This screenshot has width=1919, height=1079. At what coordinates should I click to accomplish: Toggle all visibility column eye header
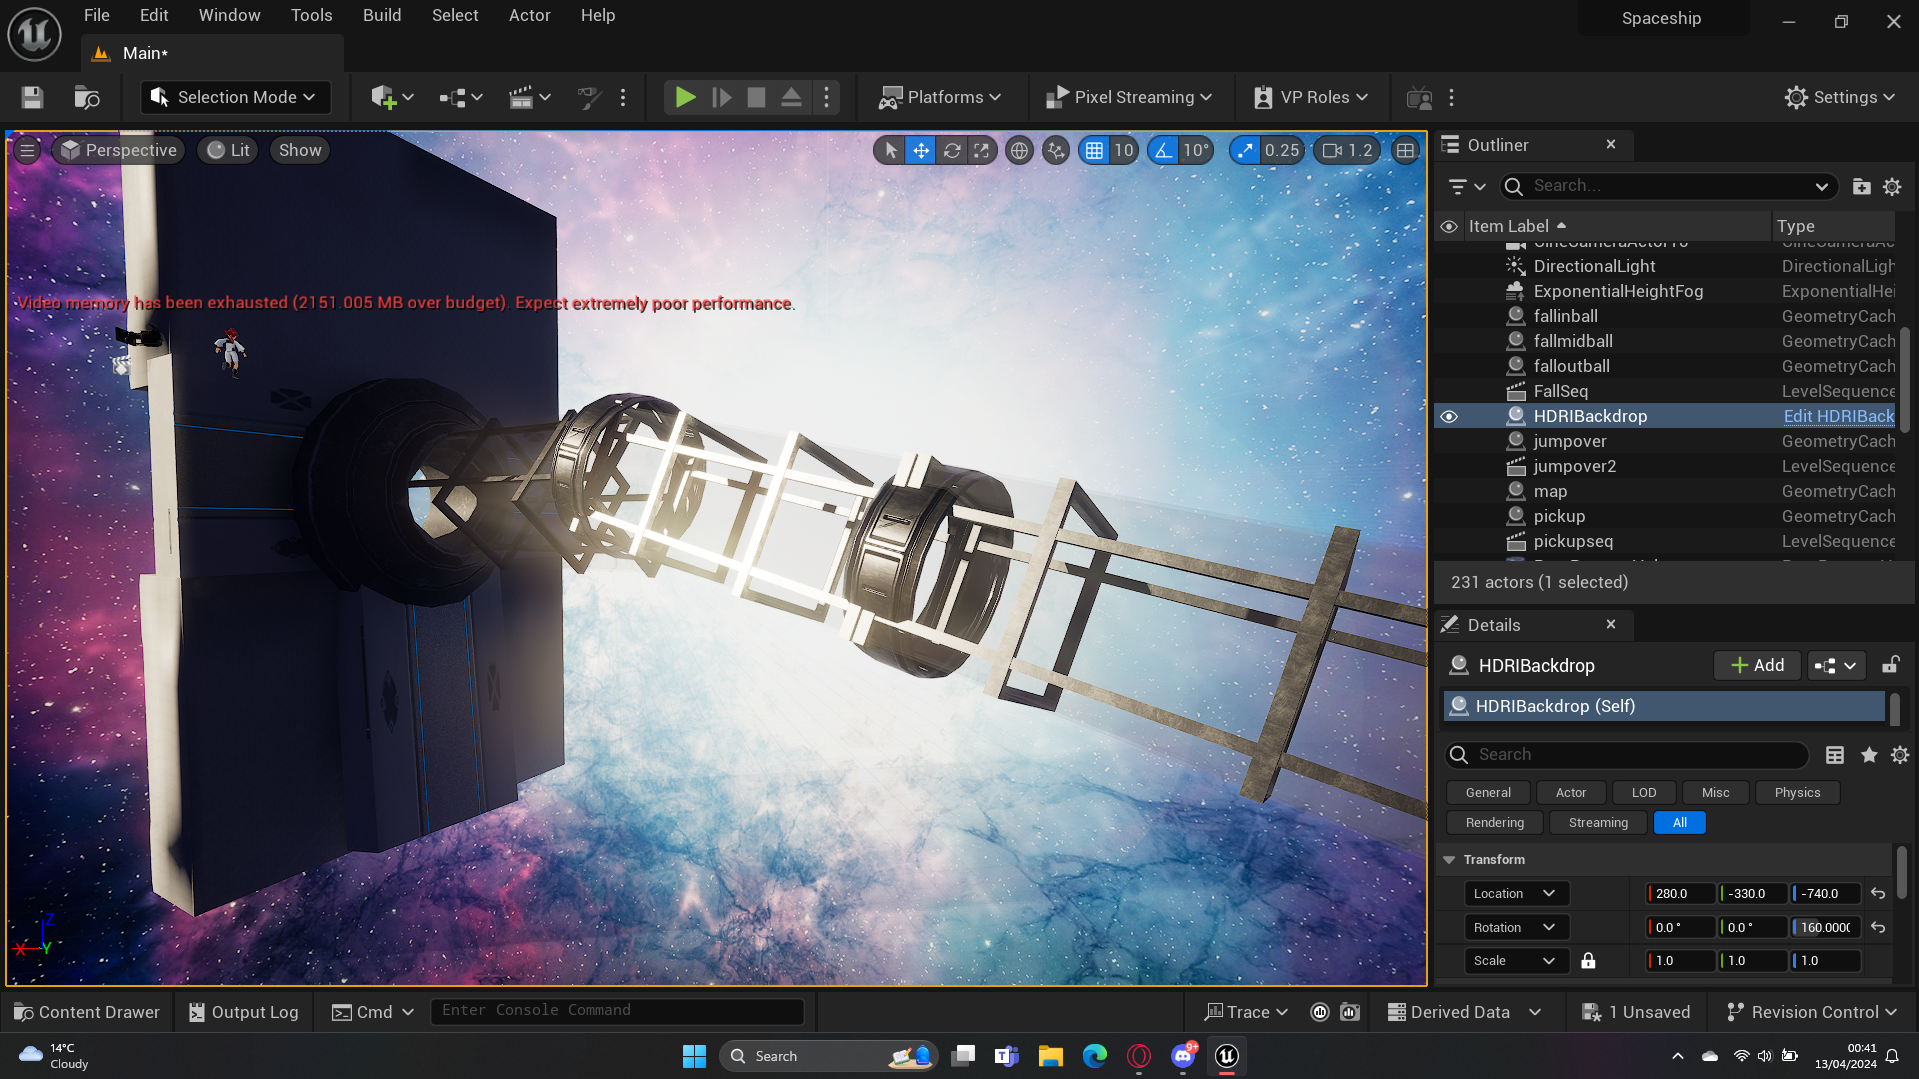pos(1449,226)
